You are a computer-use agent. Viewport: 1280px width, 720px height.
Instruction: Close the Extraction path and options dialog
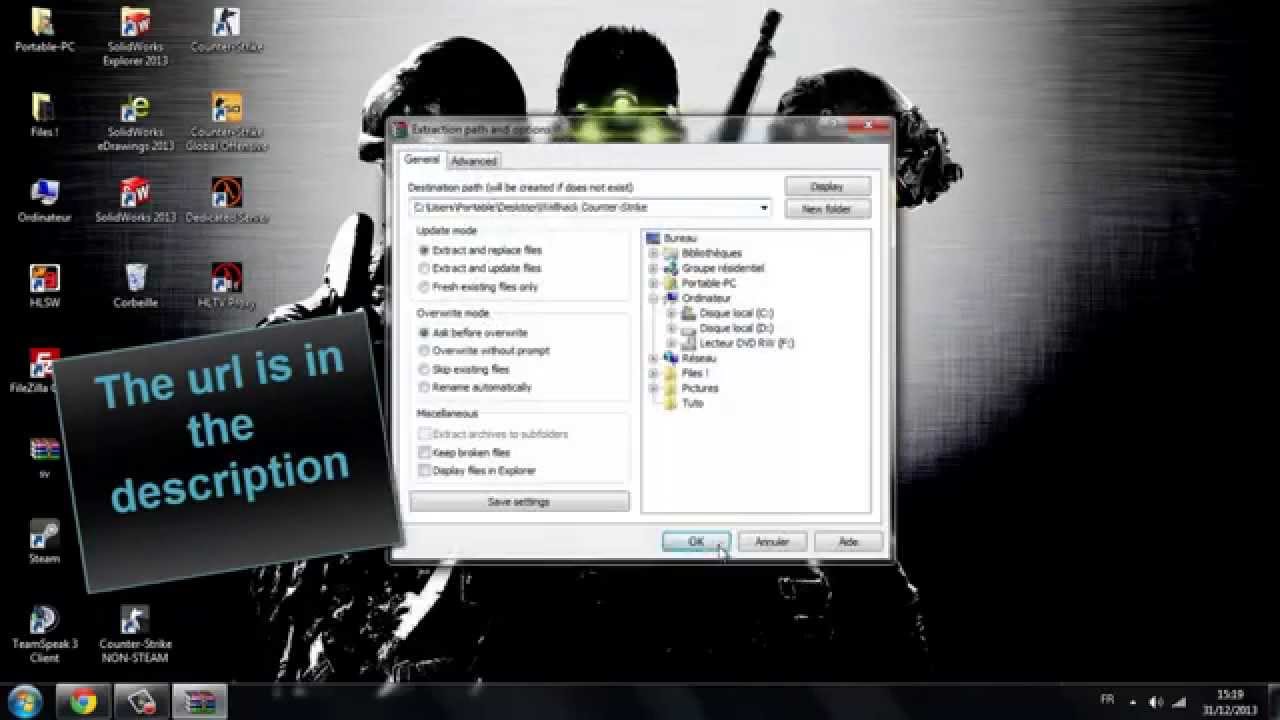868,125
